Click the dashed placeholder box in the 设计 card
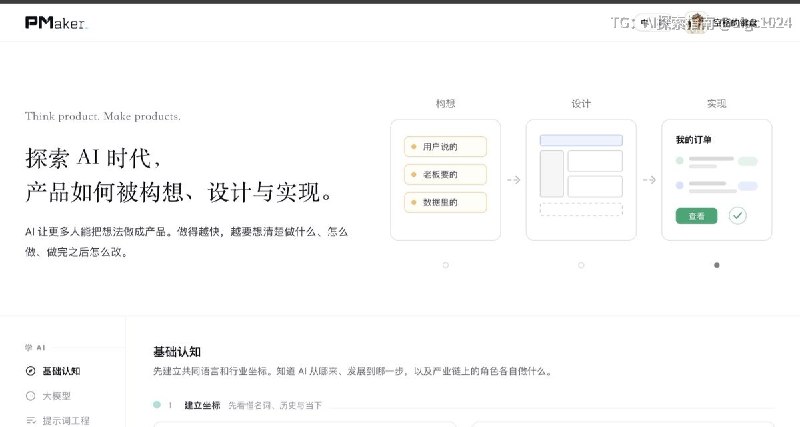The height and width of the screenshot is (427, 800). click(581, 209)
